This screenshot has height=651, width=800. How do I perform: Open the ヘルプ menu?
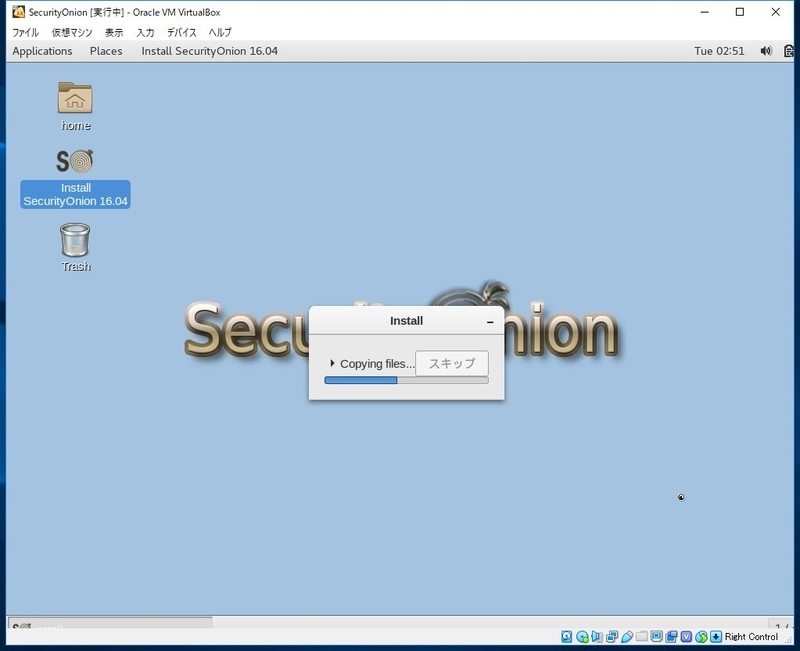(220, 32)
